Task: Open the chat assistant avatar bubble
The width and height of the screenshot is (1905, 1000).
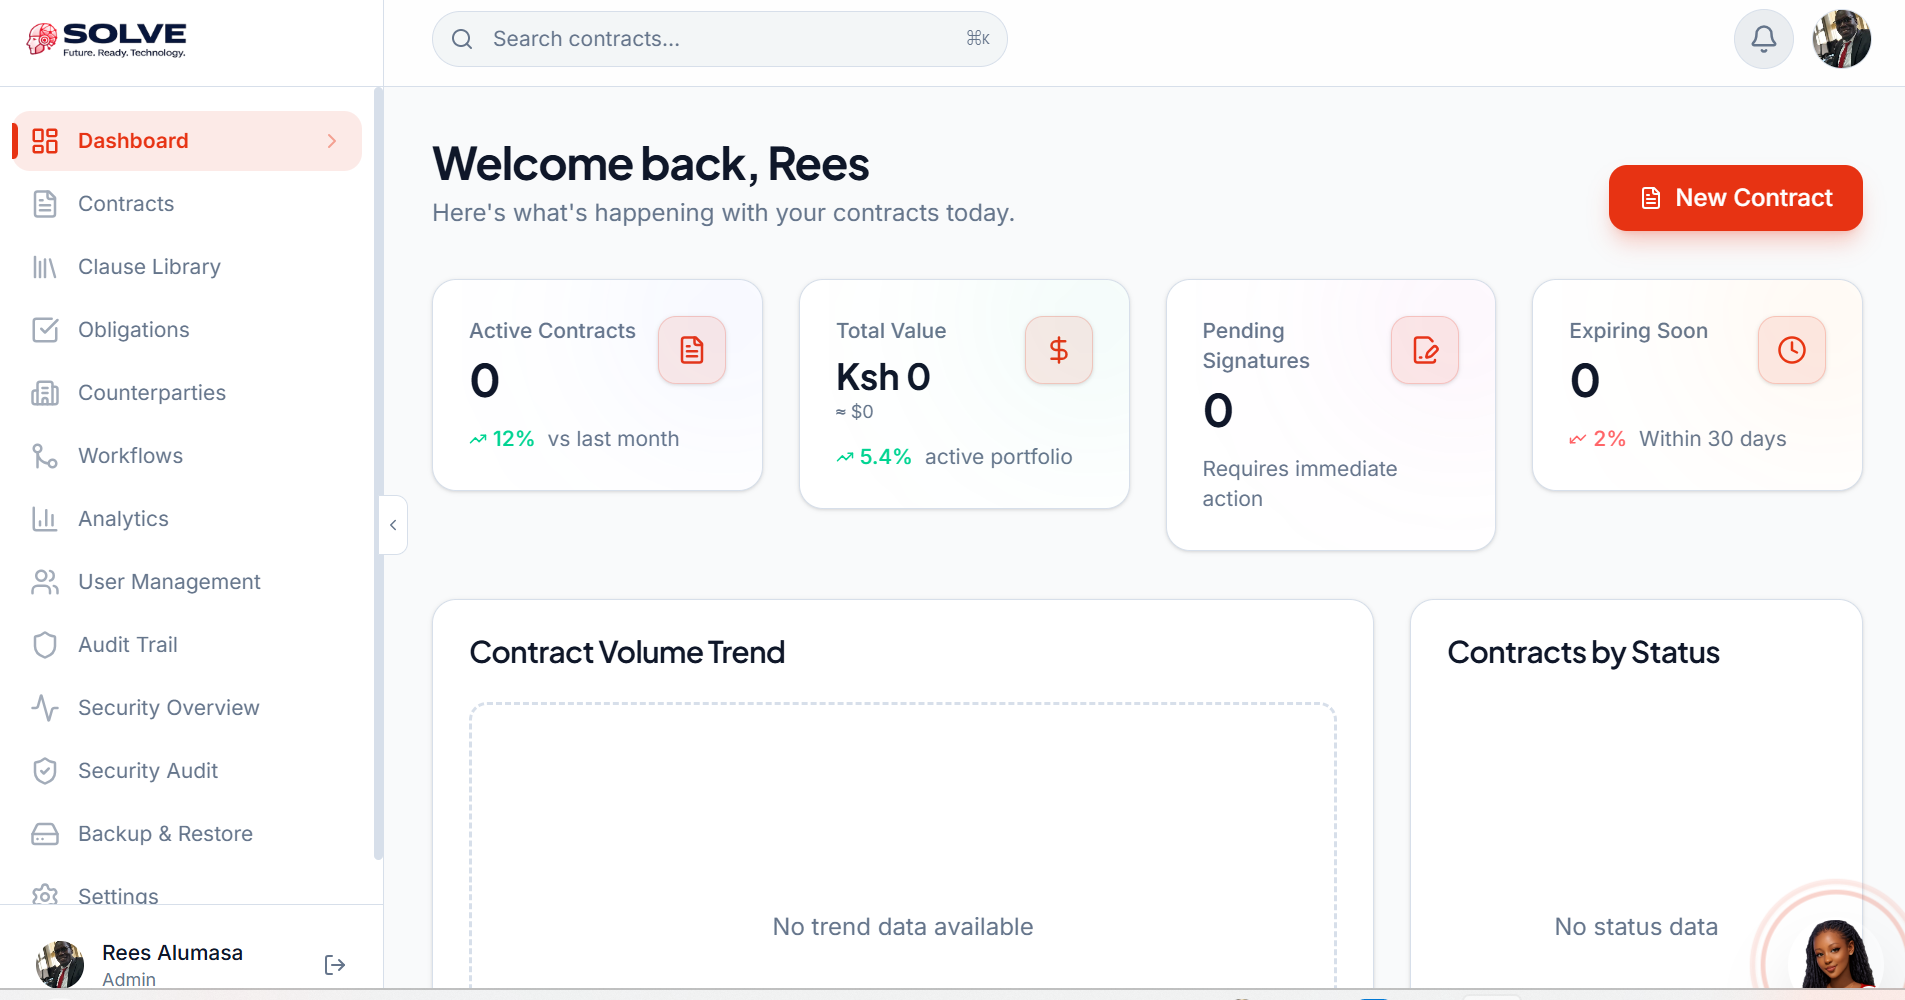Action: (1836, 953)
